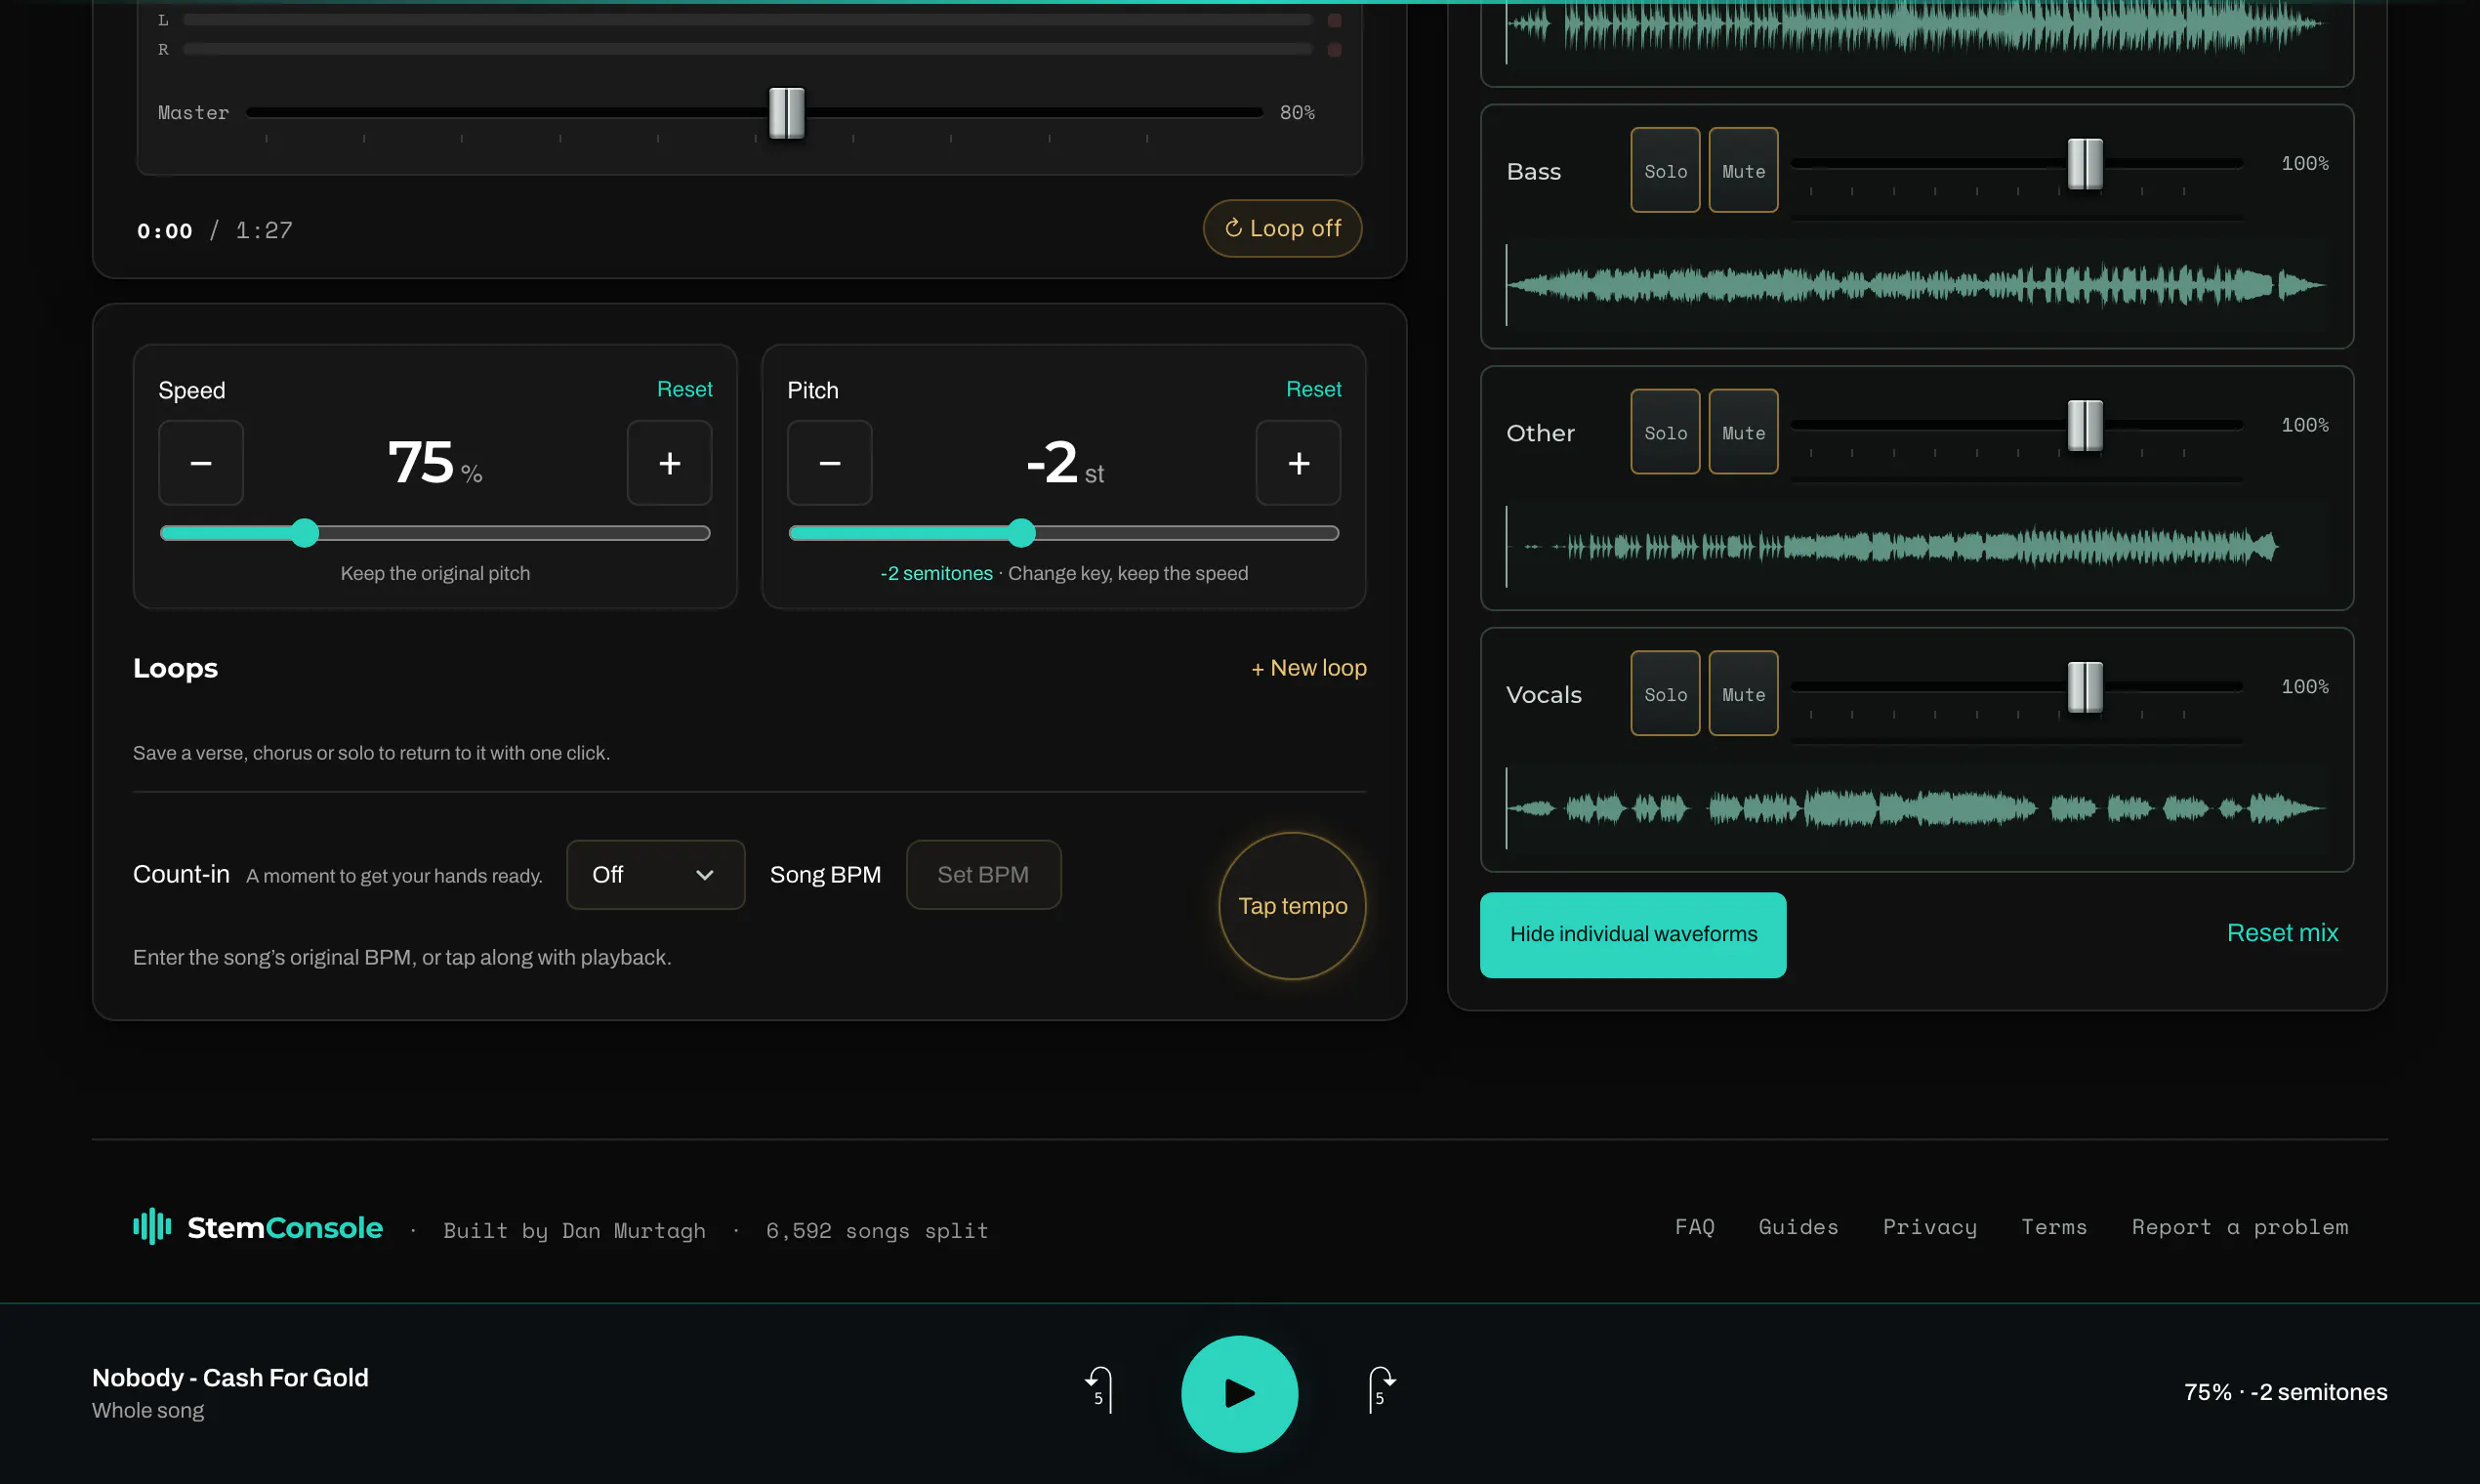The height and width of the screenshot is (1484, 2480).
Task: Hide individual waveforms
Action: tap(1633, 935)
